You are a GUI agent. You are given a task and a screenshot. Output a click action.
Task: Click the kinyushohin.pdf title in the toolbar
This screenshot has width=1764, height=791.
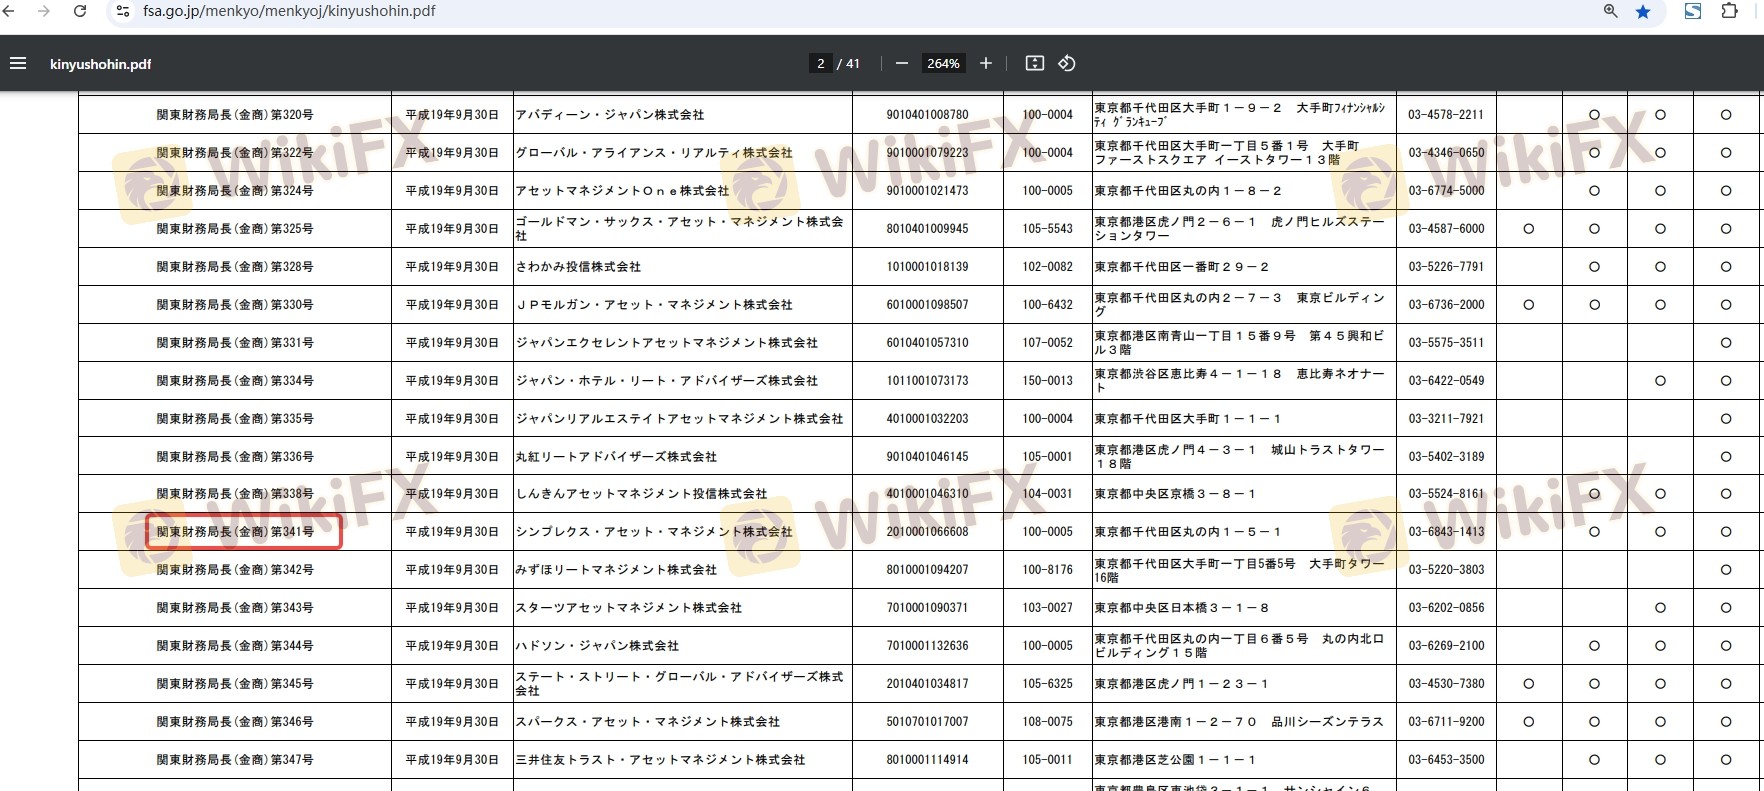100,64
